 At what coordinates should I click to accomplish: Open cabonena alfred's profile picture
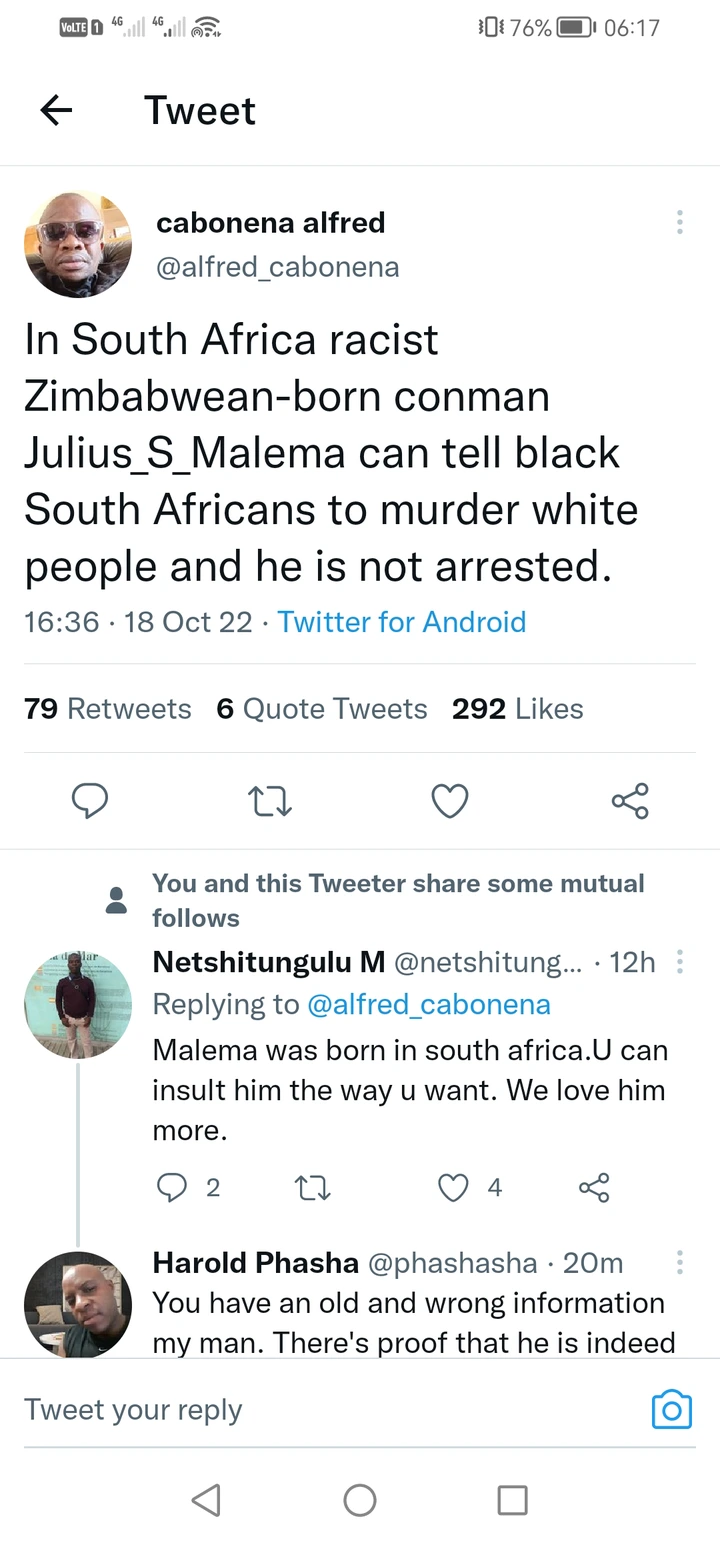pos(78,245)
